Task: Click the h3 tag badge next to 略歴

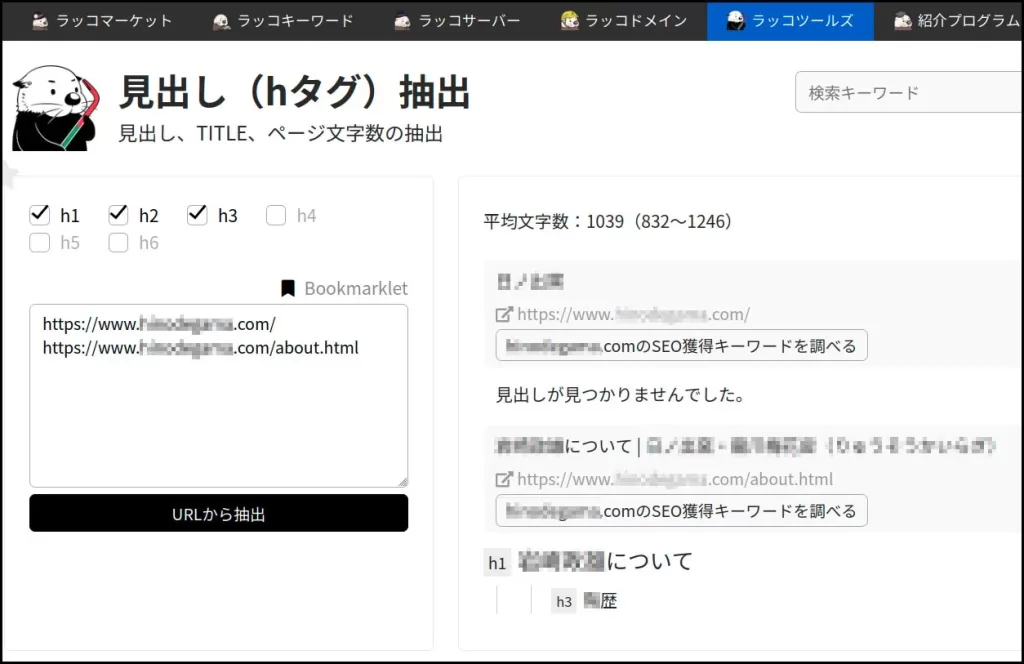Action: (563, 601)
